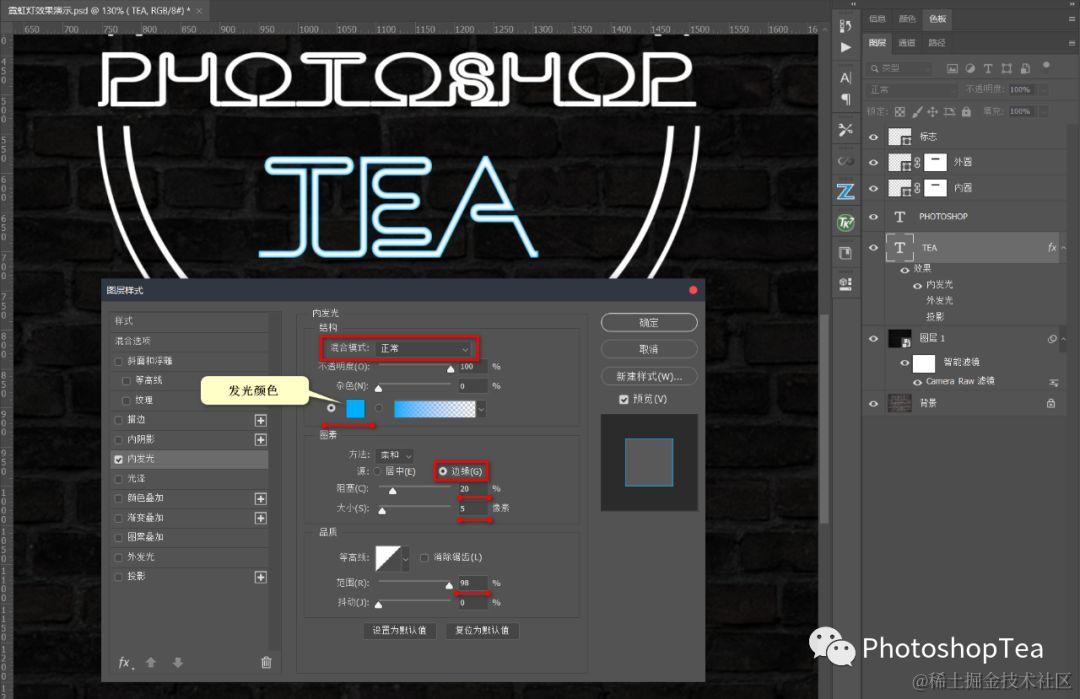Click lock transparent pixels icon
This screenshot has height=699, width=1080.
tap(900, 112)
